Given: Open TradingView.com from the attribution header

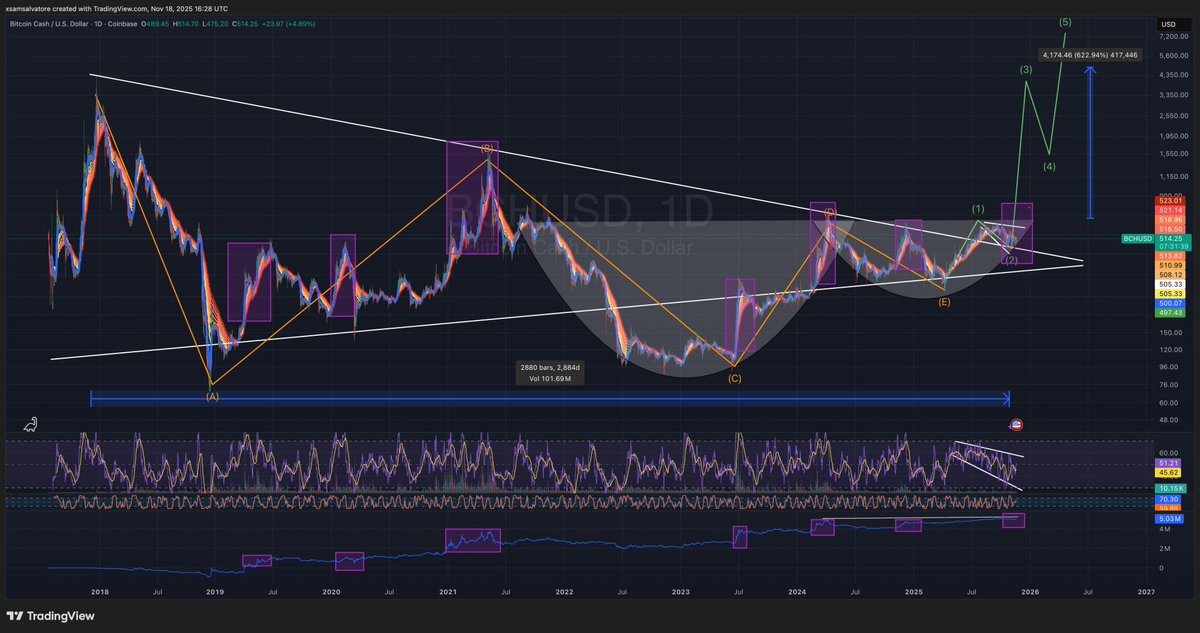Looking at the screenshot, I should 120,7.
